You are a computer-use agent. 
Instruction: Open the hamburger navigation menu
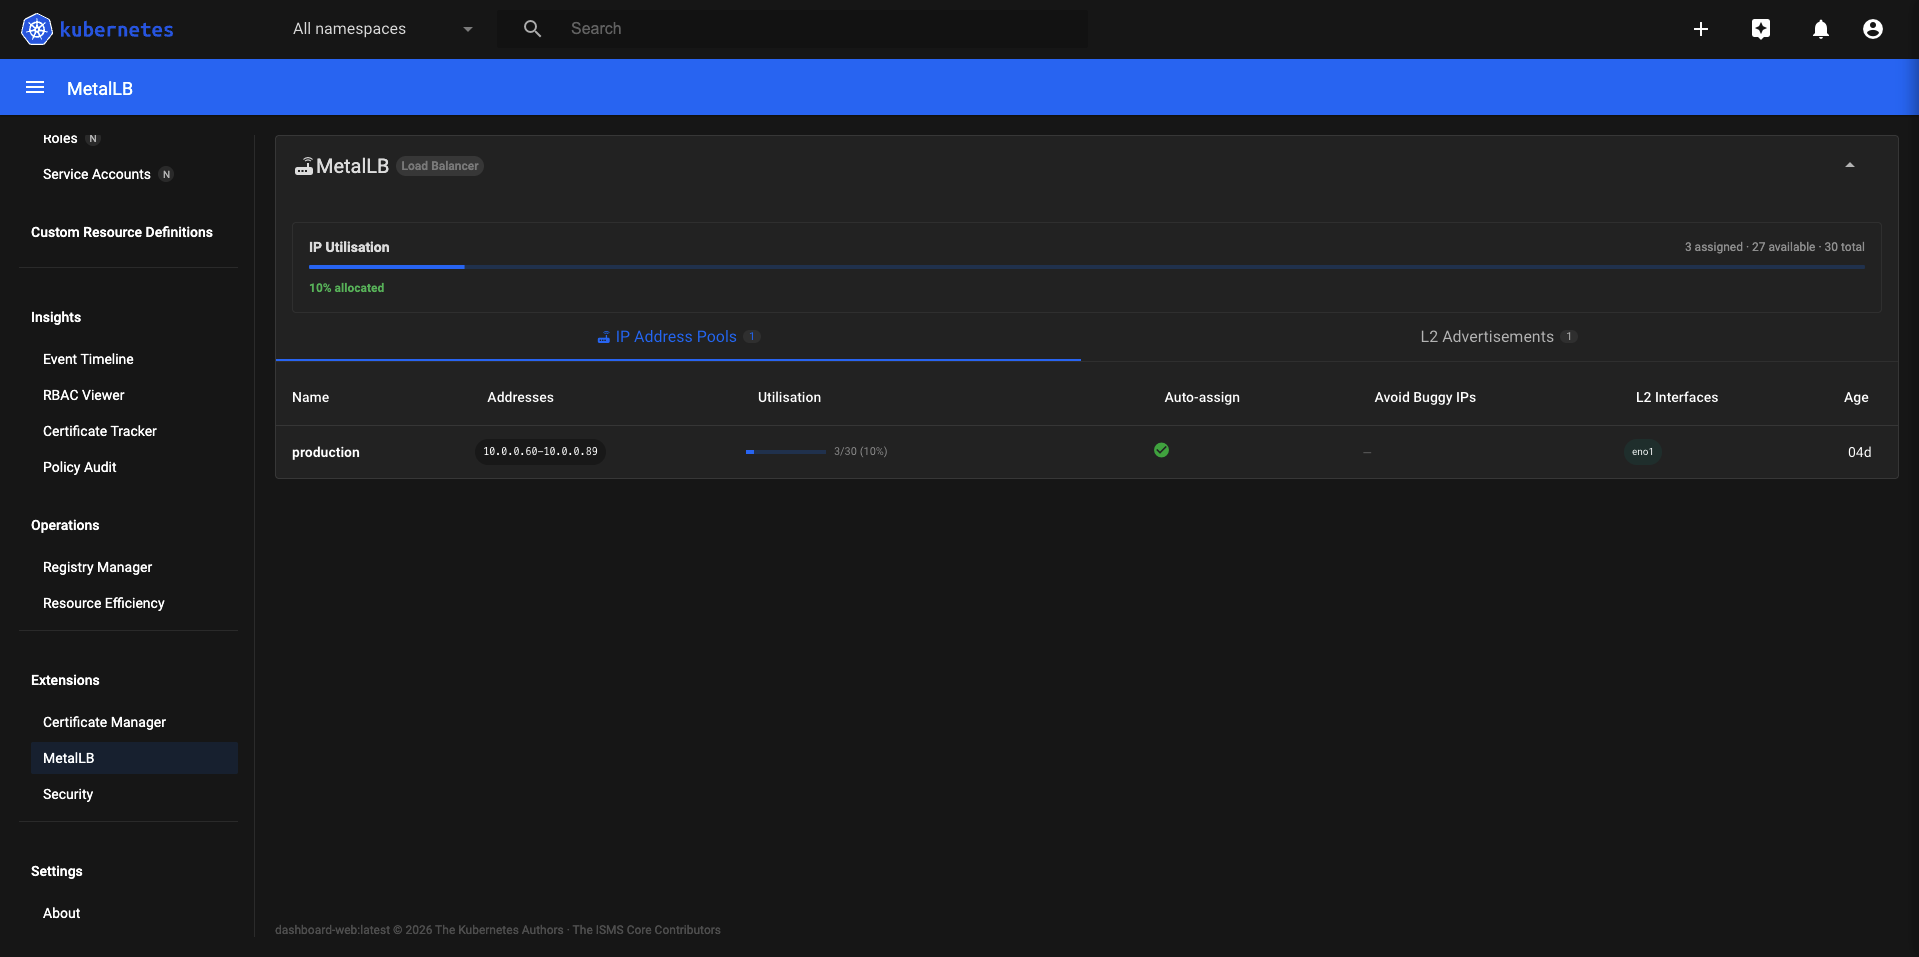[35, 87]
